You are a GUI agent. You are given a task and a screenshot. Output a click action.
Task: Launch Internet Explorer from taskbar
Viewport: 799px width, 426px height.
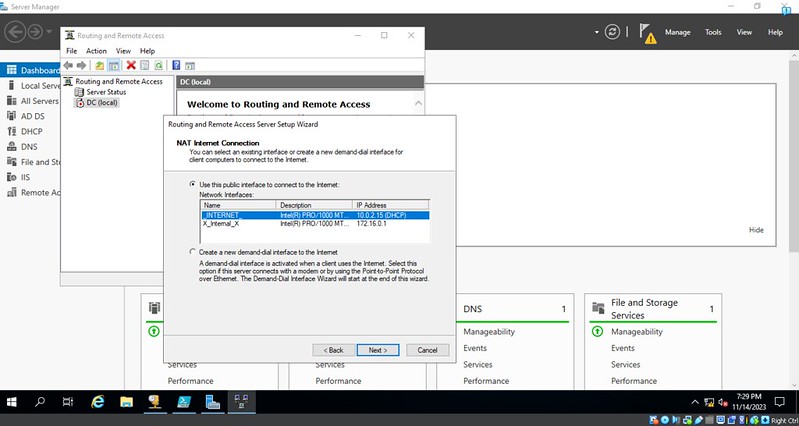[97, 402]
